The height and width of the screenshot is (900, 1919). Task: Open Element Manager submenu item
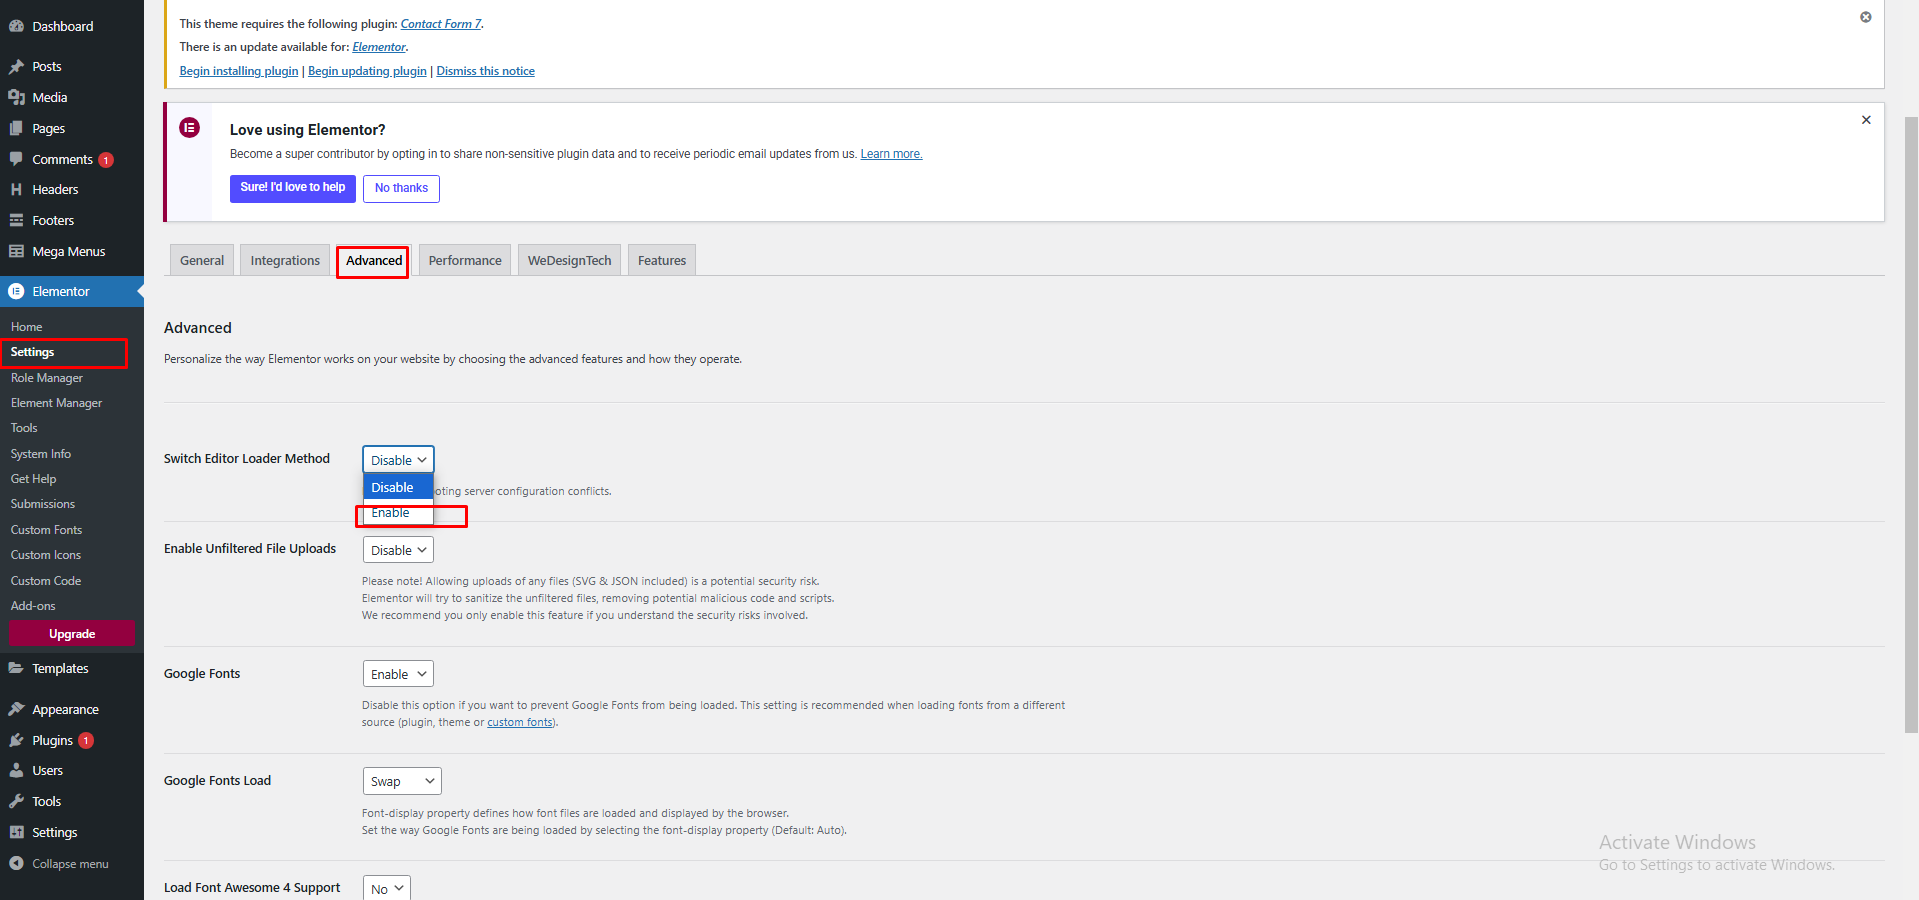[56, 403]
